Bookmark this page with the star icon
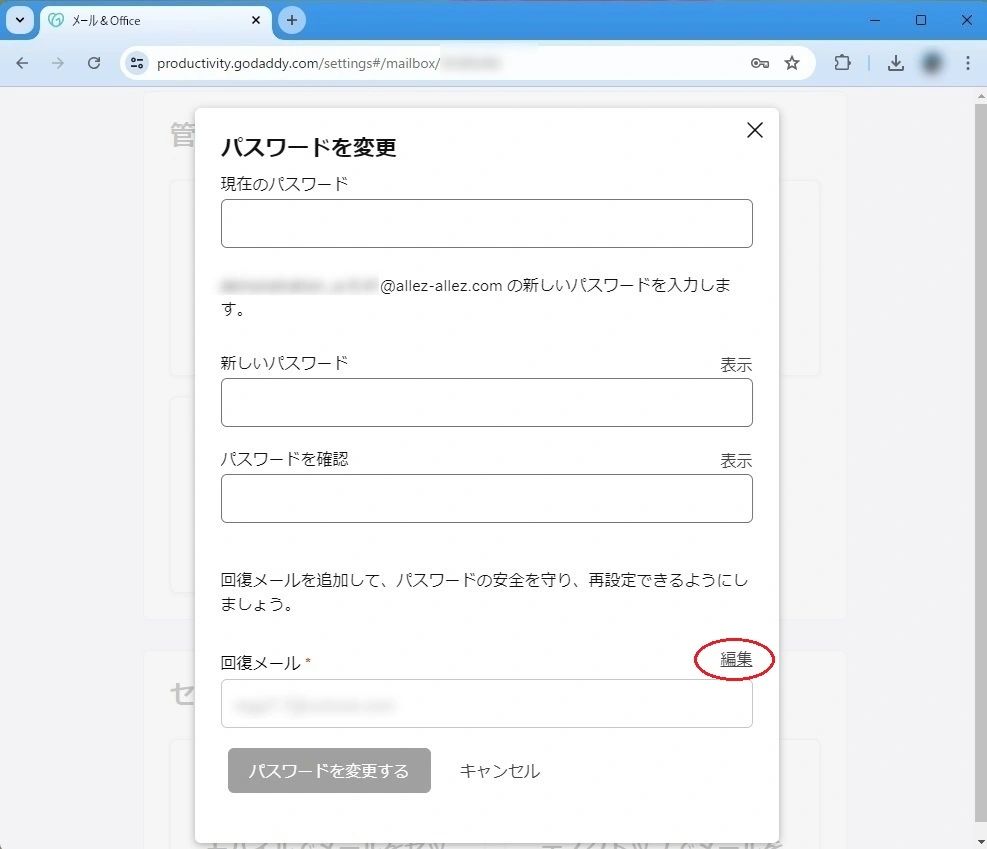The width and height of the screenshot is (987, 849). pos(792,63)
